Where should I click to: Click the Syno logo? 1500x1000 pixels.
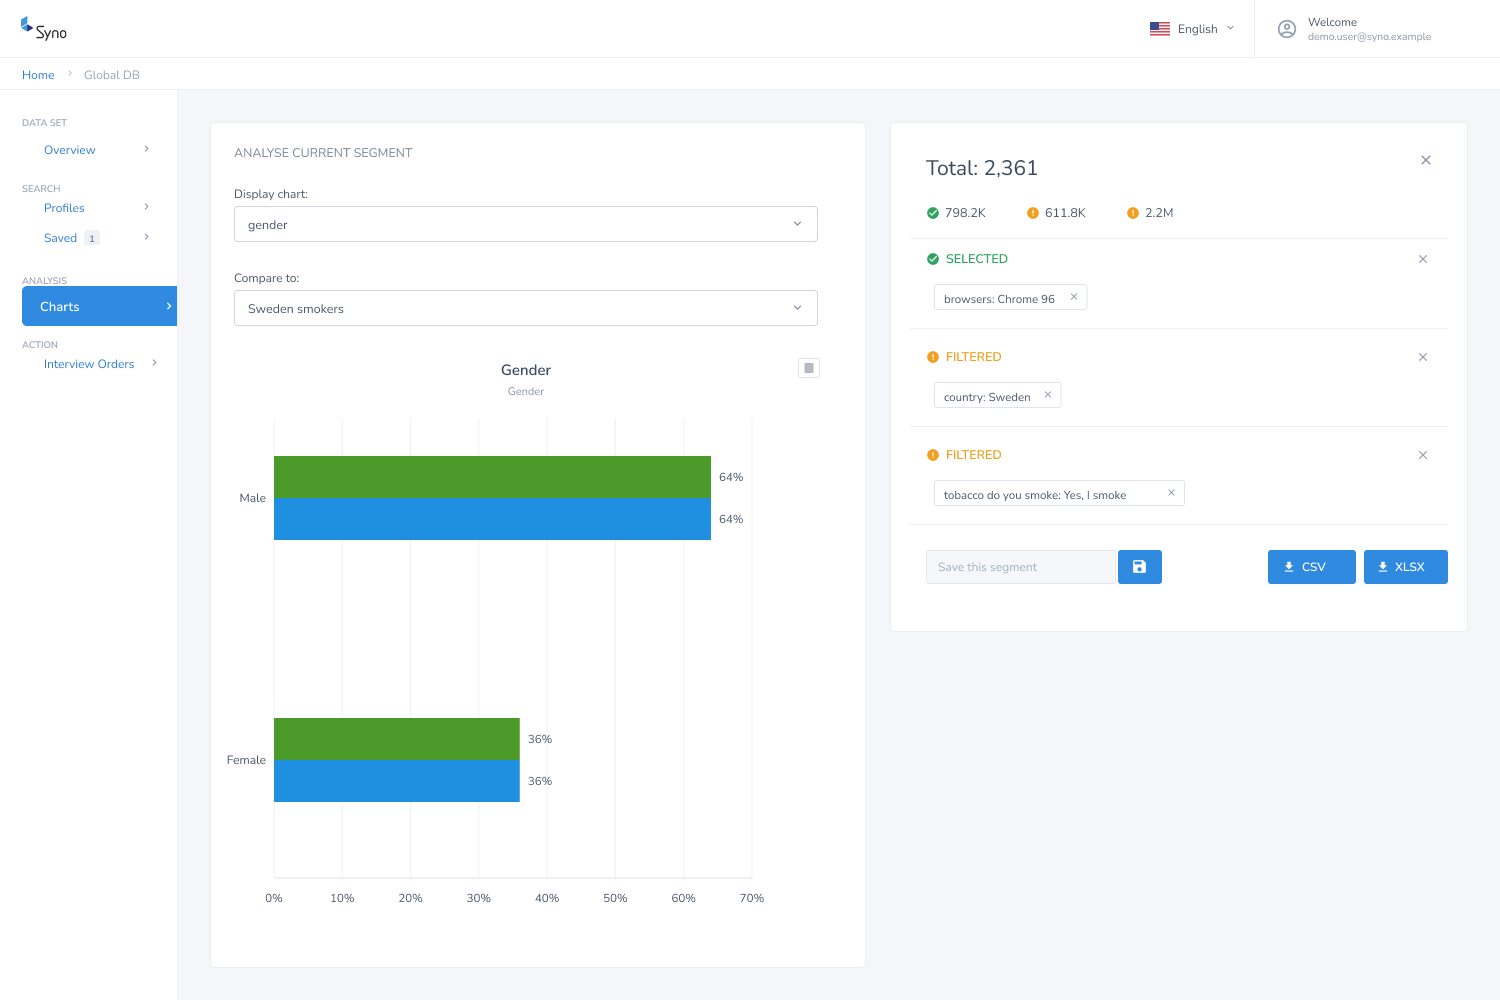point(44,29)
